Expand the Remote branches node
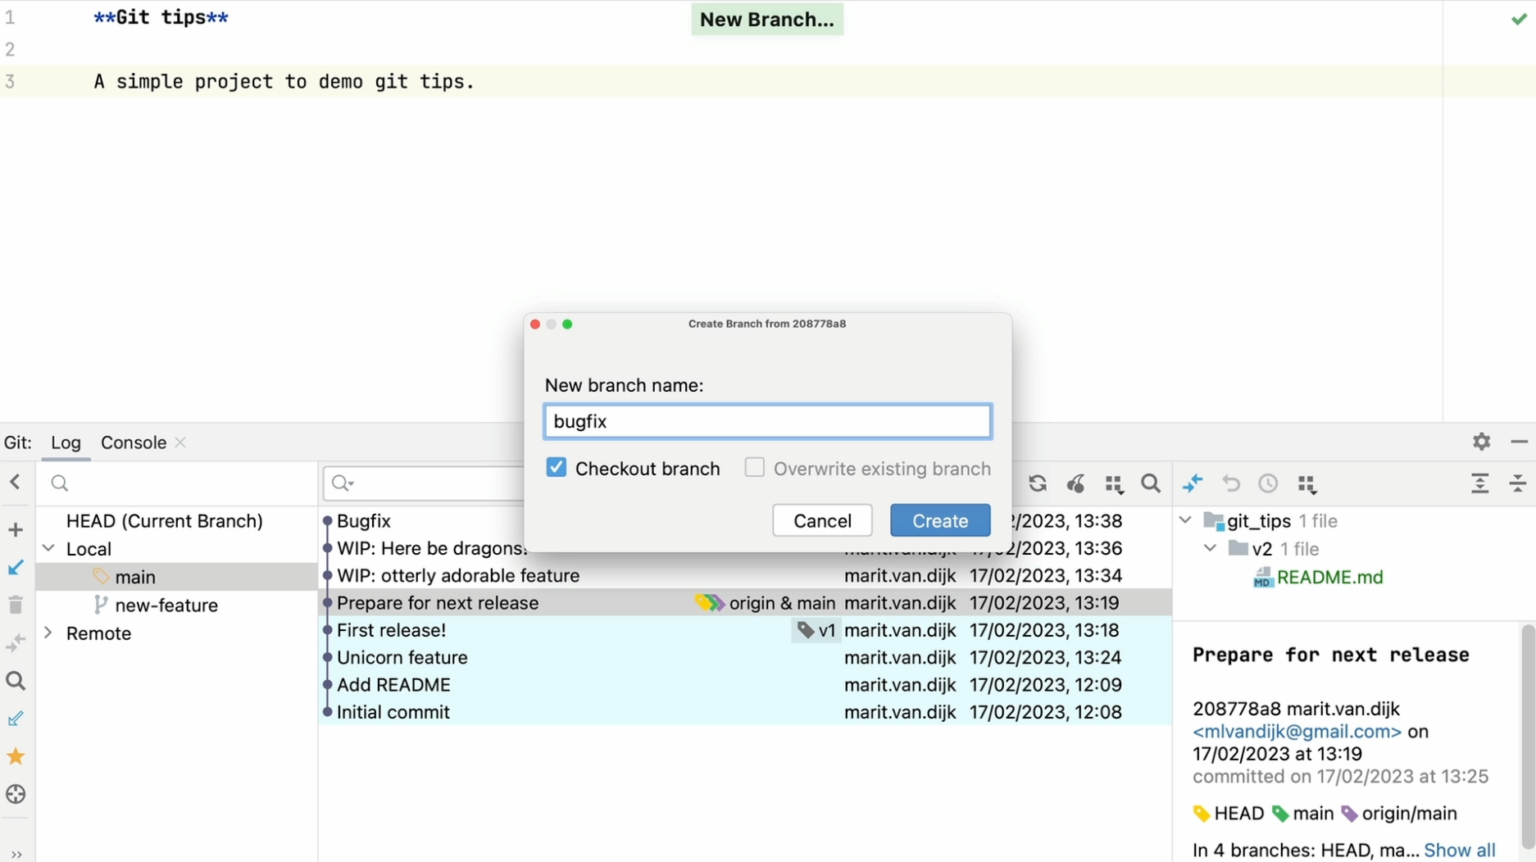The height and width of the screenshot is (862, 1536). (47, 633)
